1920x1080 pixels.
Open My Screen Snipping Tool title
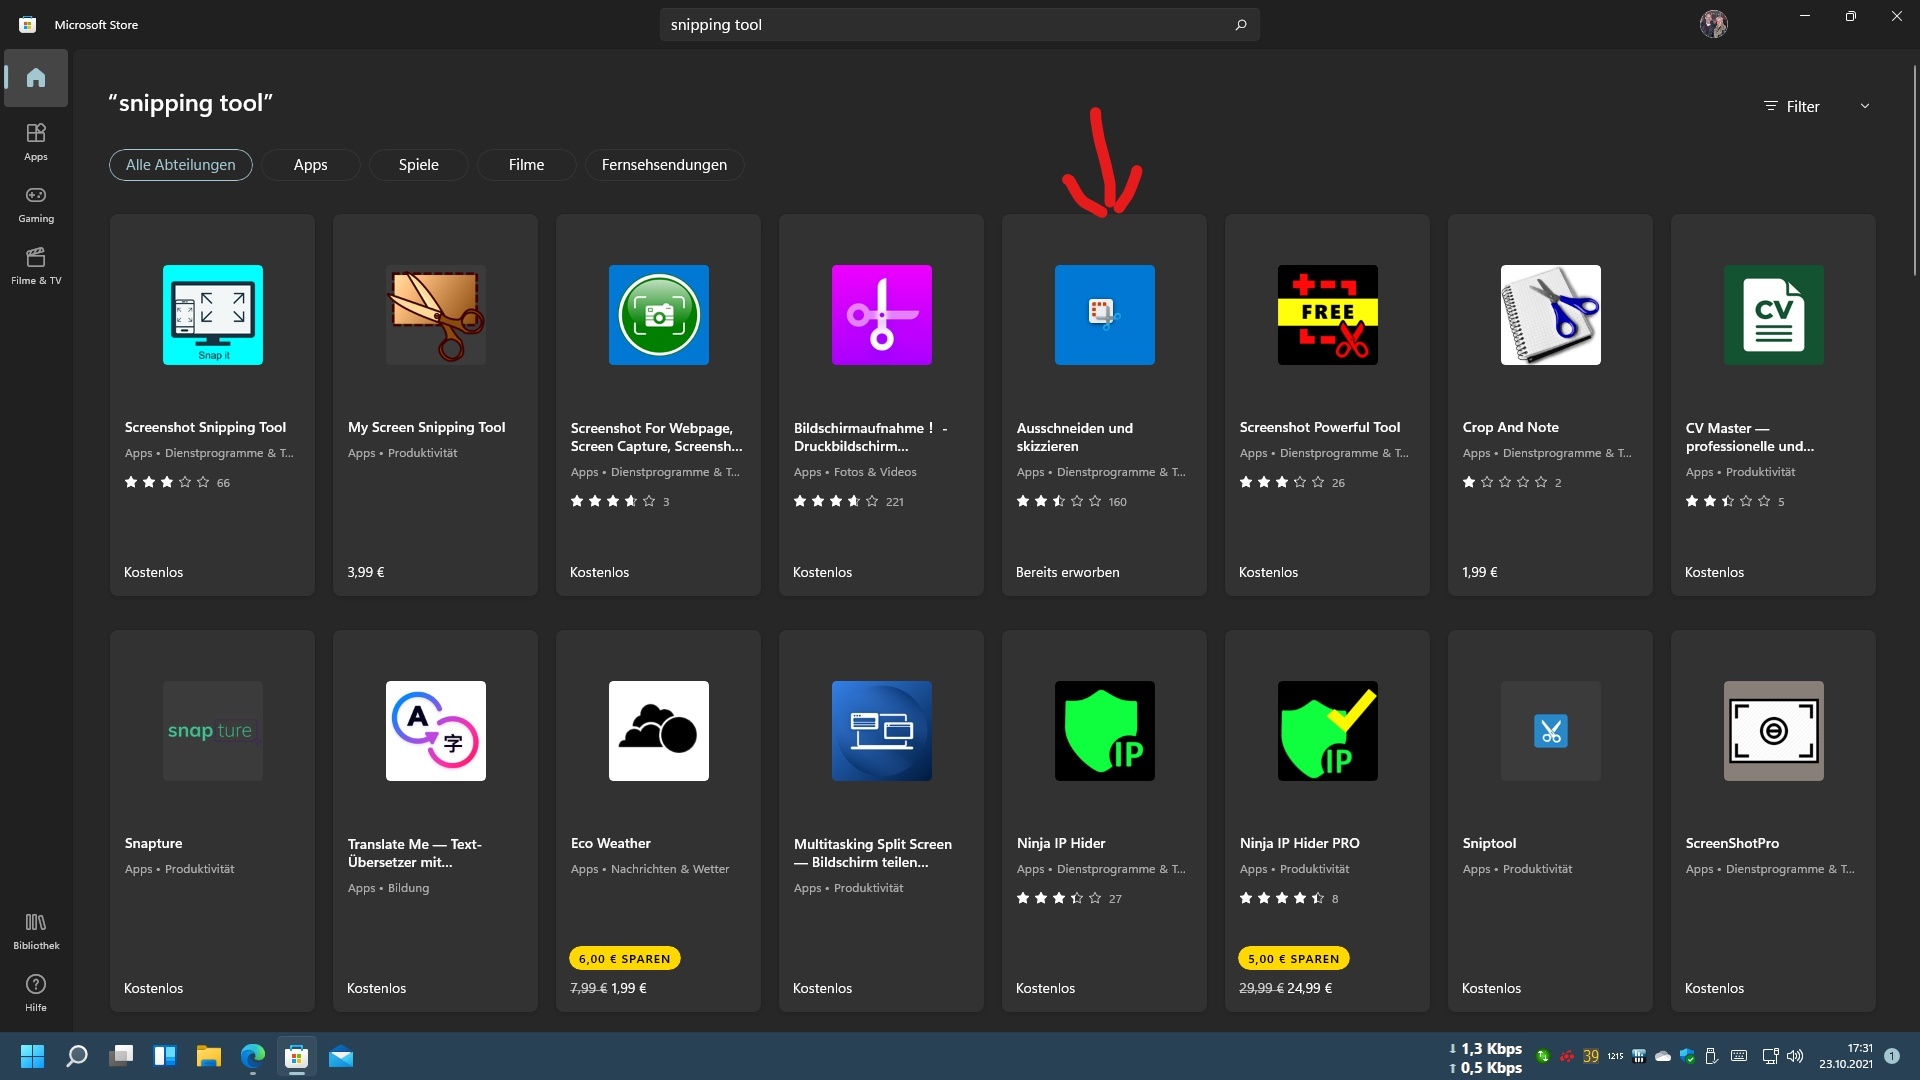426,427
